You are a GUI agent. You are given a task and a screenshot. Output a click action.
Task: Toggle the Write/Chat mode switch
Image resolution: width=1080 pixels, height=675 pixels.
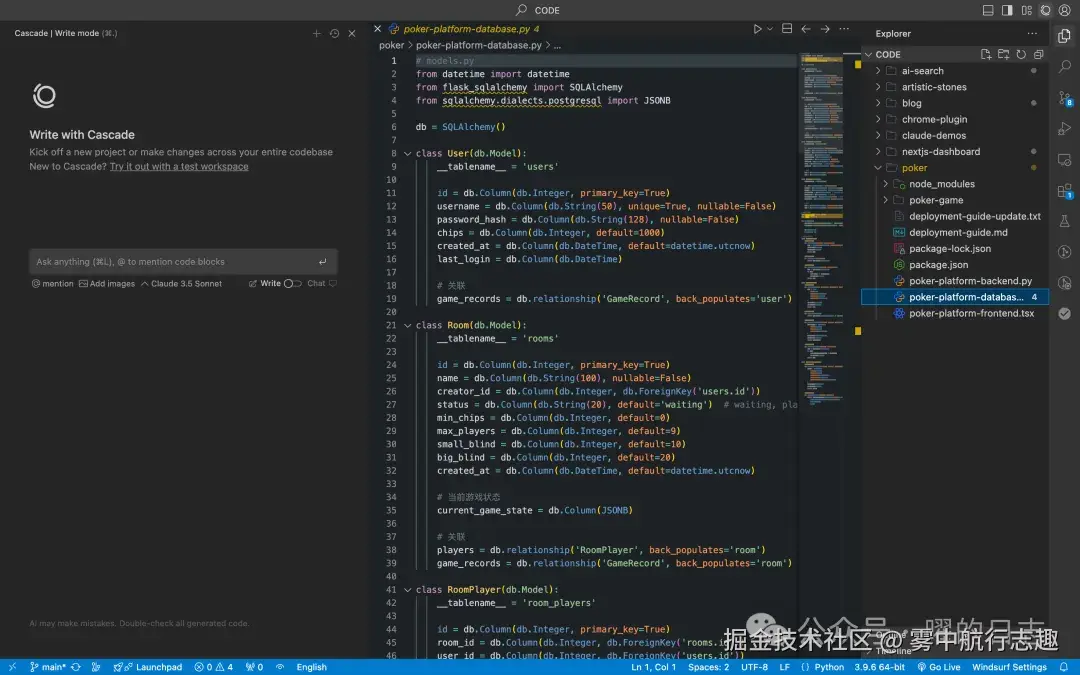point(292,284)
